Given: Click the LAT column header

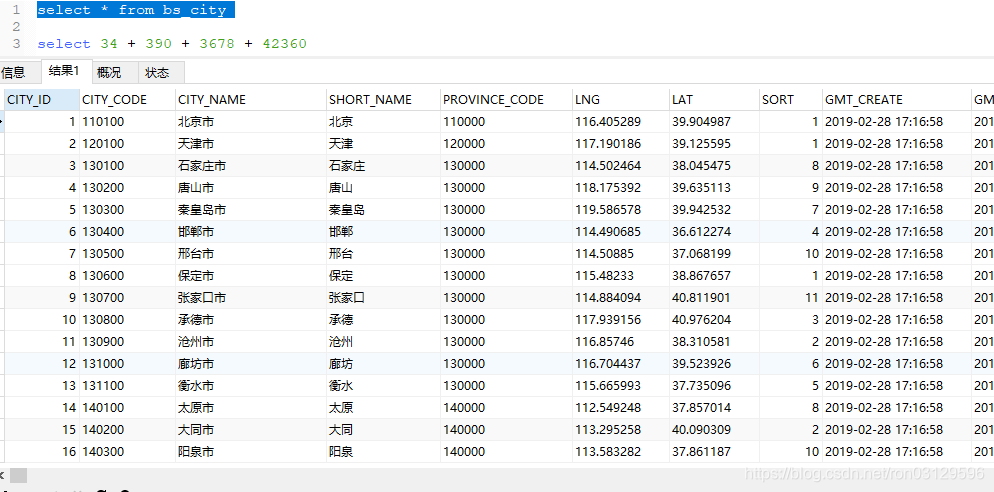Looking at the screenshot, I should 714,100.
